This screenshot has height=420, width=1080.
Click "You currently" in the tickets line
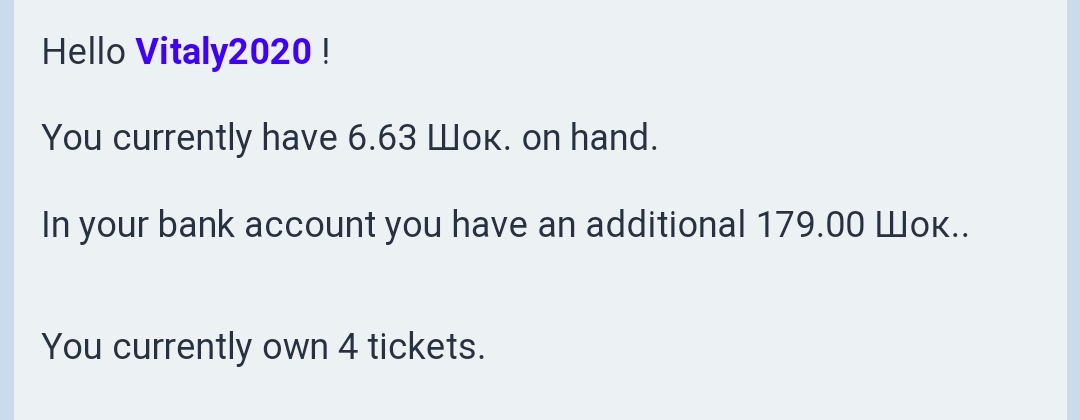(x=146, y=347)
